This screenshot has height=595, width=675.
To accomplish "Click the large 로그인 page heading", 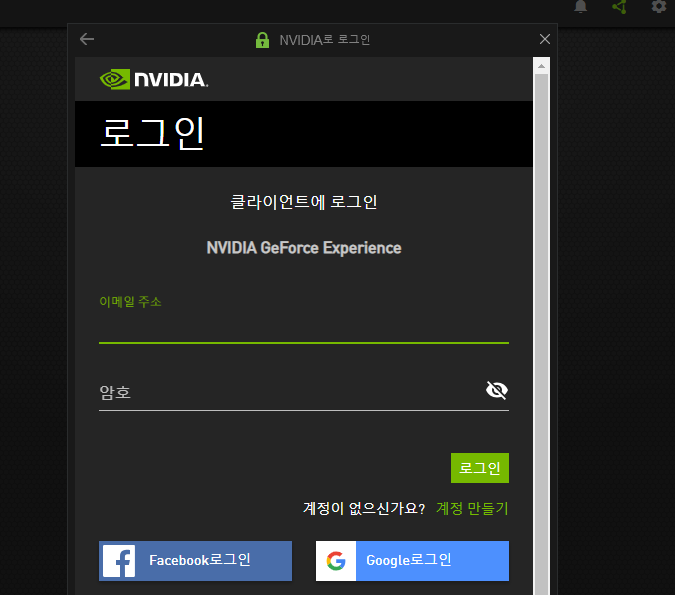I will (152, 133).
